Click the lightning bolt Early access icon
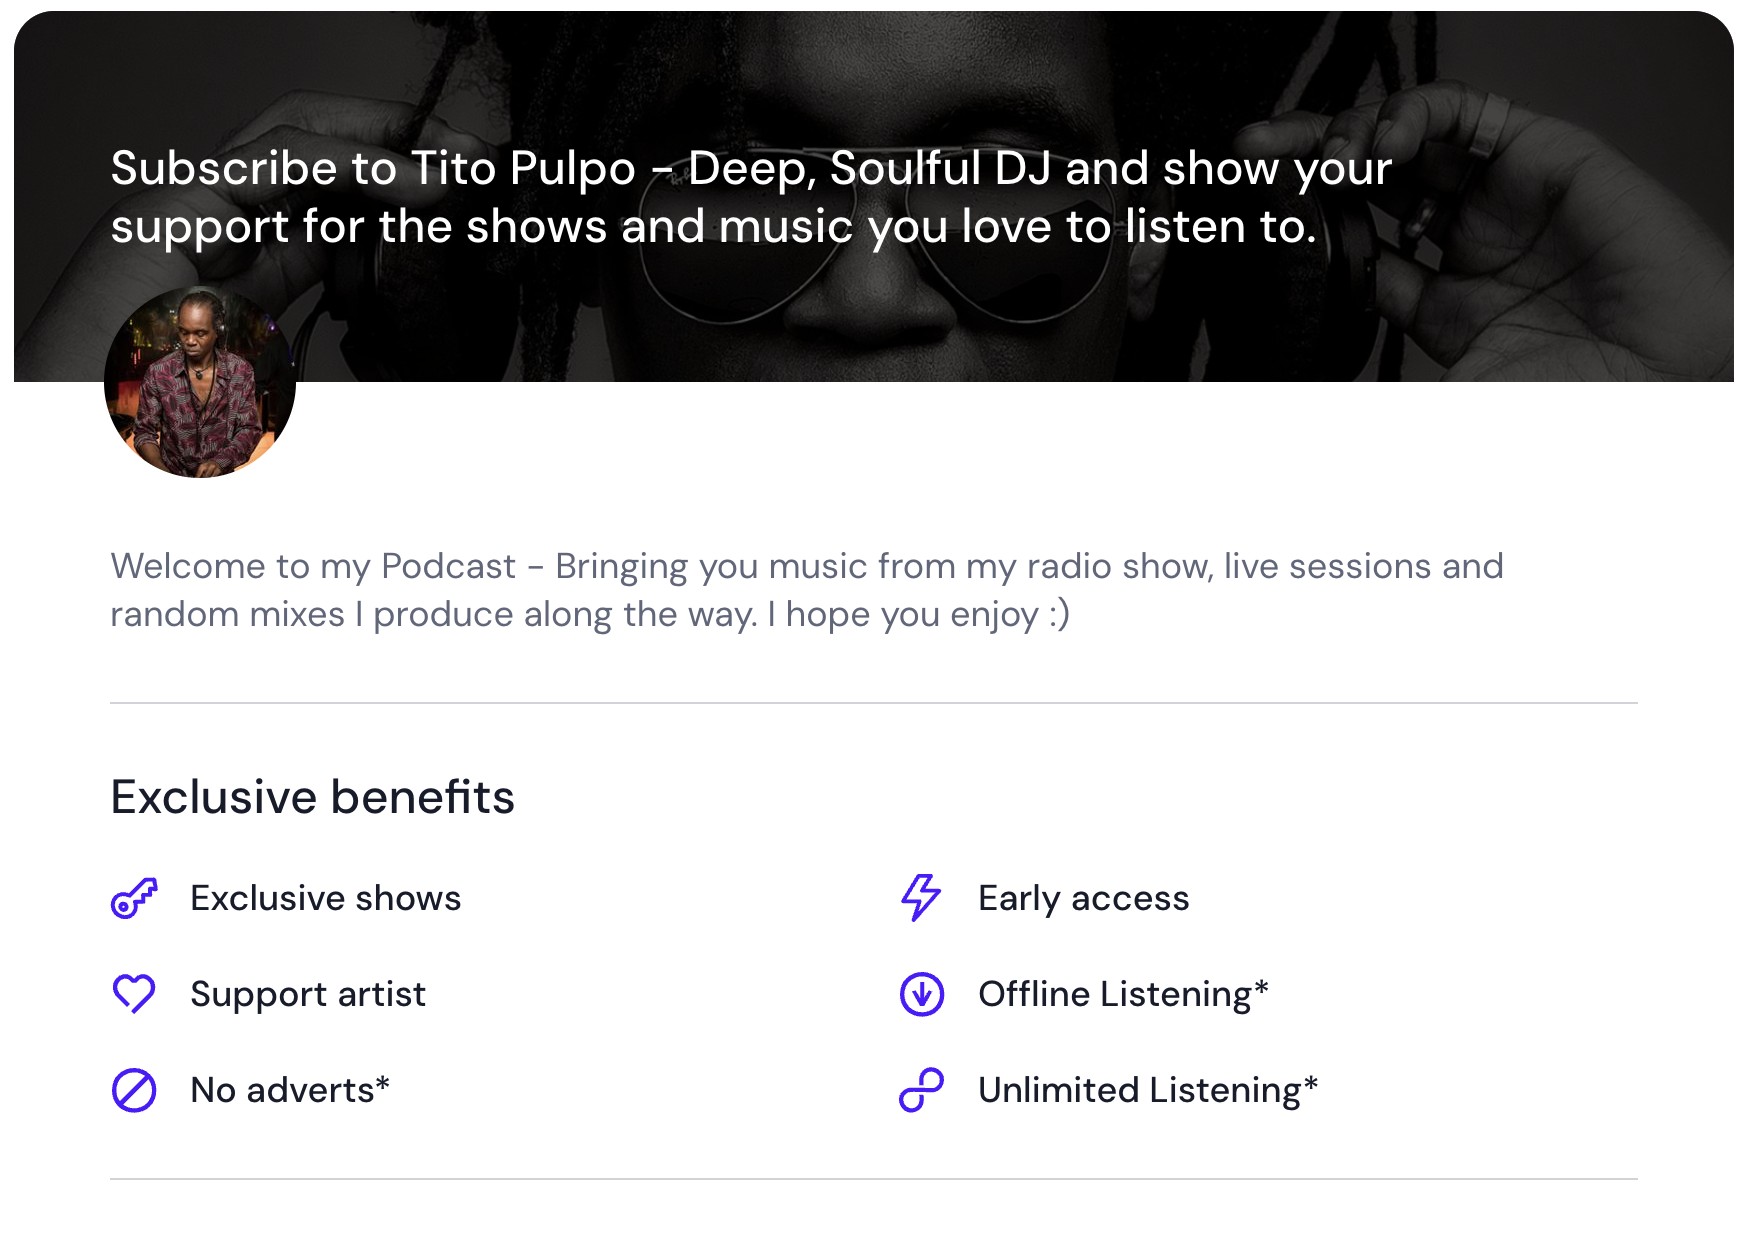The height and width of the screenshot is (1238, 1746). point(921,898)
